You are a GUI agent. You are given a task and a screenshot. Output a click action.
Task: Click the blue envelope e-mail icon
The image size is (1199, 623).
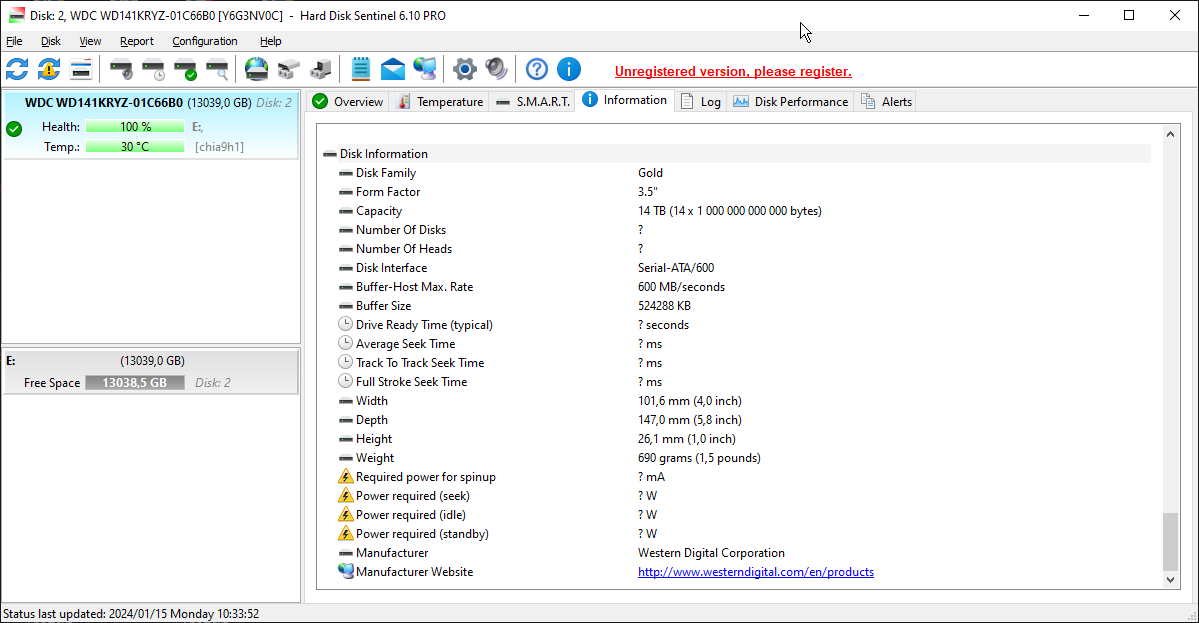pyautogui.click(x=393, y=70)
